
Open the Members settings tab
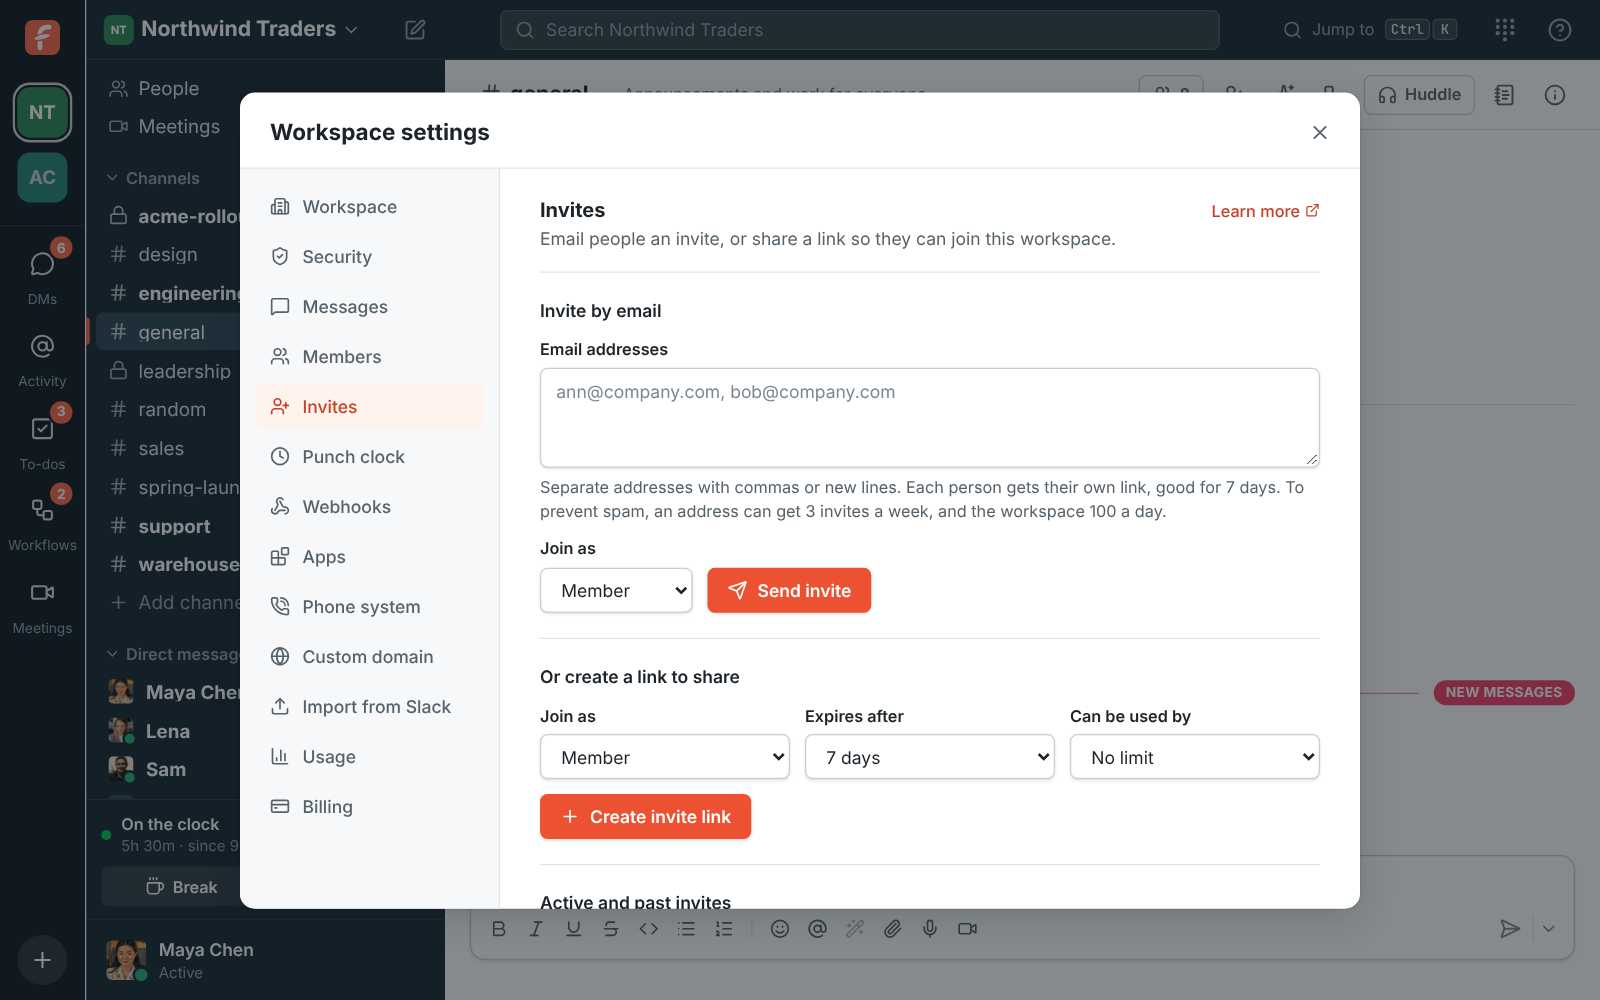click(x=370, y=357)
